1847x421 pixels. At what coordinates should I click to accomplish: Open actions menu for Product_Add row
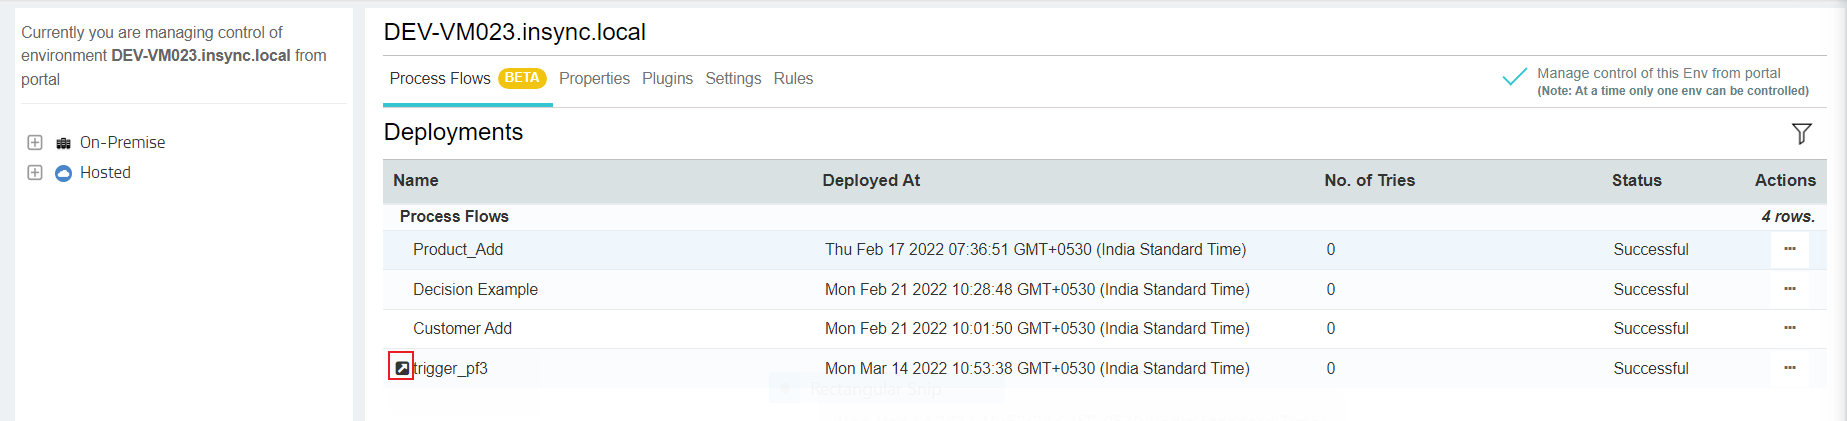(x=1789, y=249)
